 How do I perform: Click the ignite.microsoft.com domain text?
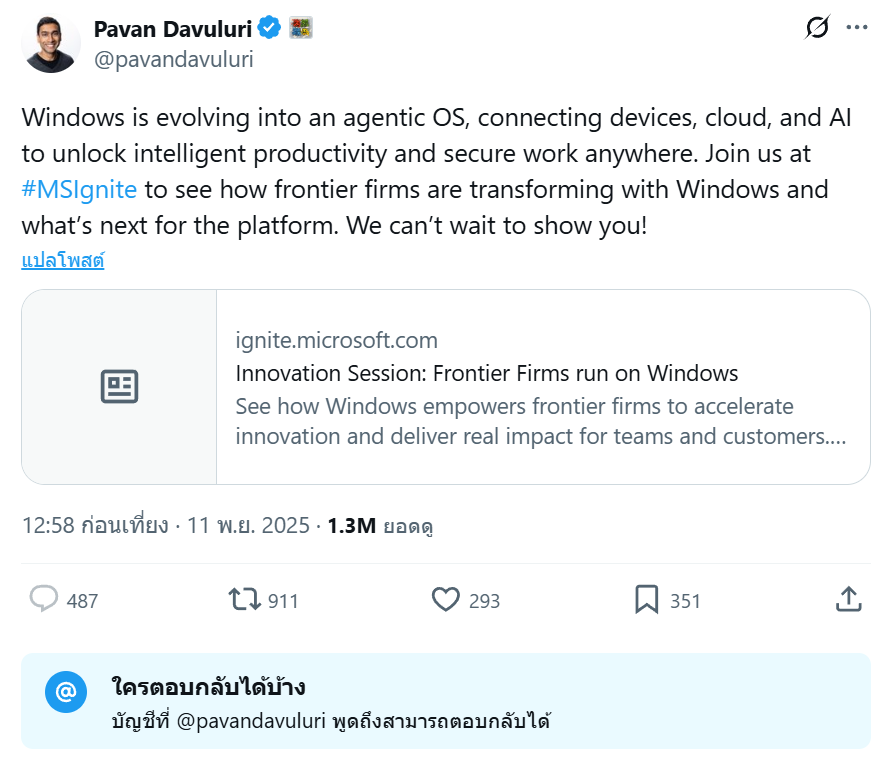[336, 341]
